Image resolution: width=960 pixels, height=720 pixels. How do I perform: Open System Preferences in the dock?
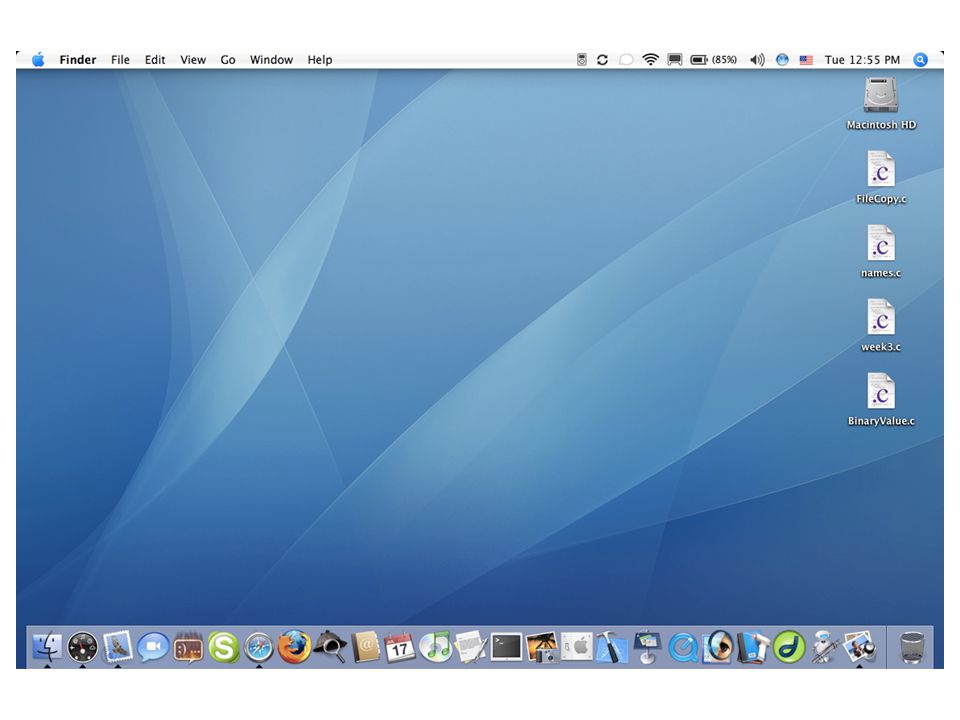click(577, 647)
